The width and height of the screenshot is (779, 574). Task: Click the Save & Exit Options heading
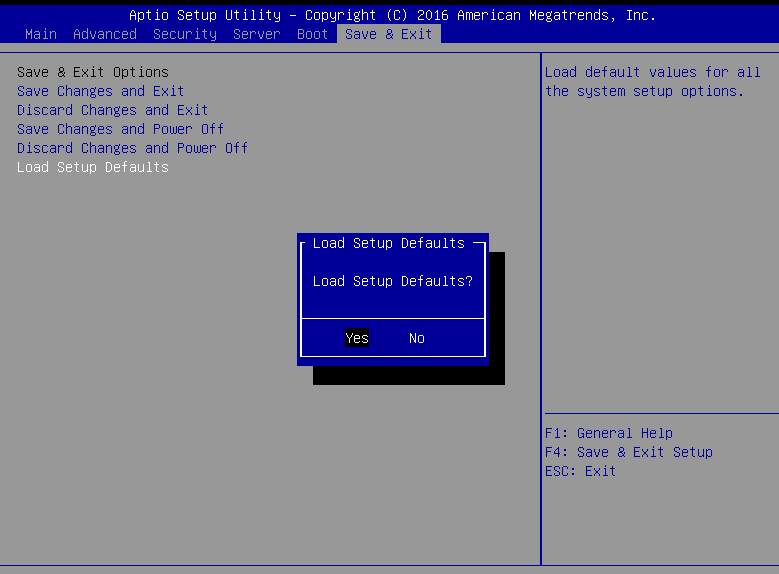tap(92, 73)
